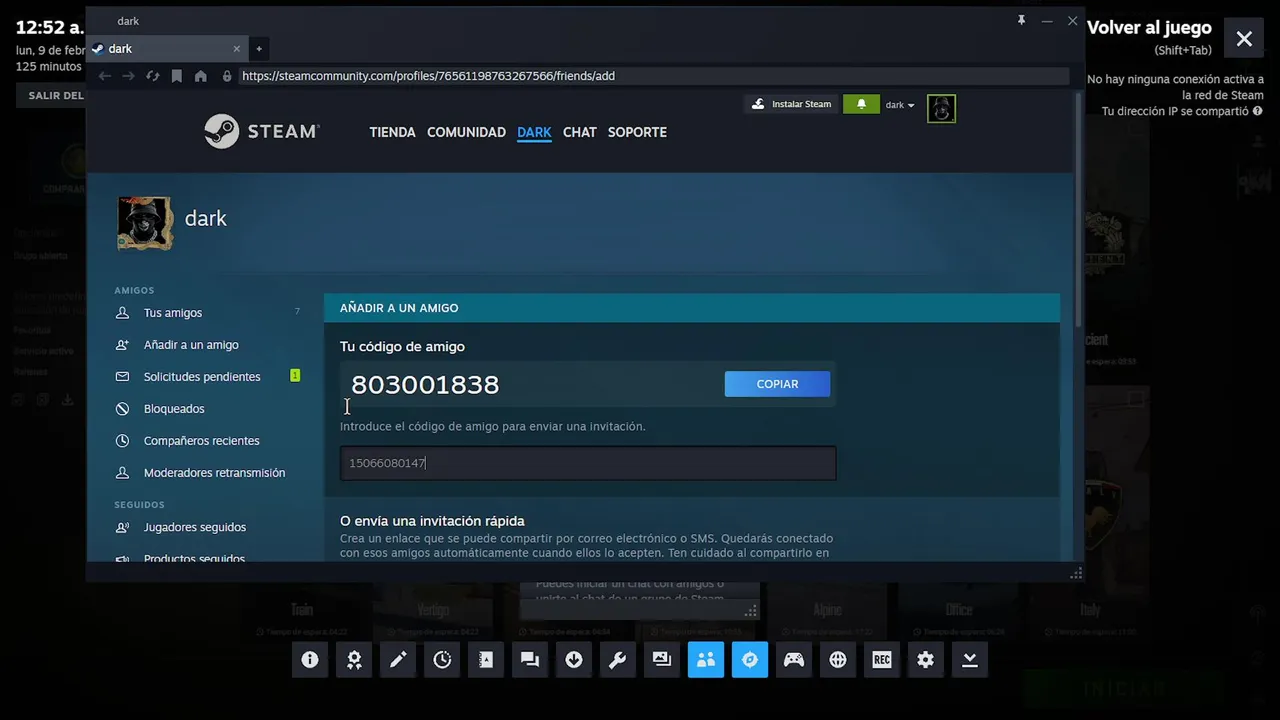Image resolution: width=1280 pixels, height=720 pixels.
Task: Click the Instalar Steam button
Action: pyautogui.click(x=791, y=104)
